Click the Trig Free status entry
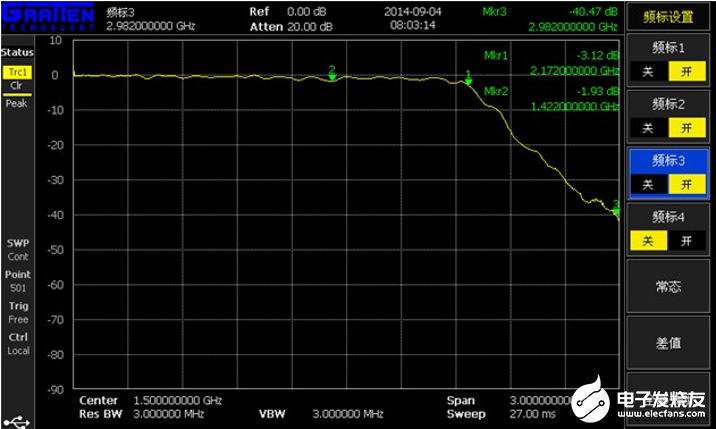 click(18, 312)
